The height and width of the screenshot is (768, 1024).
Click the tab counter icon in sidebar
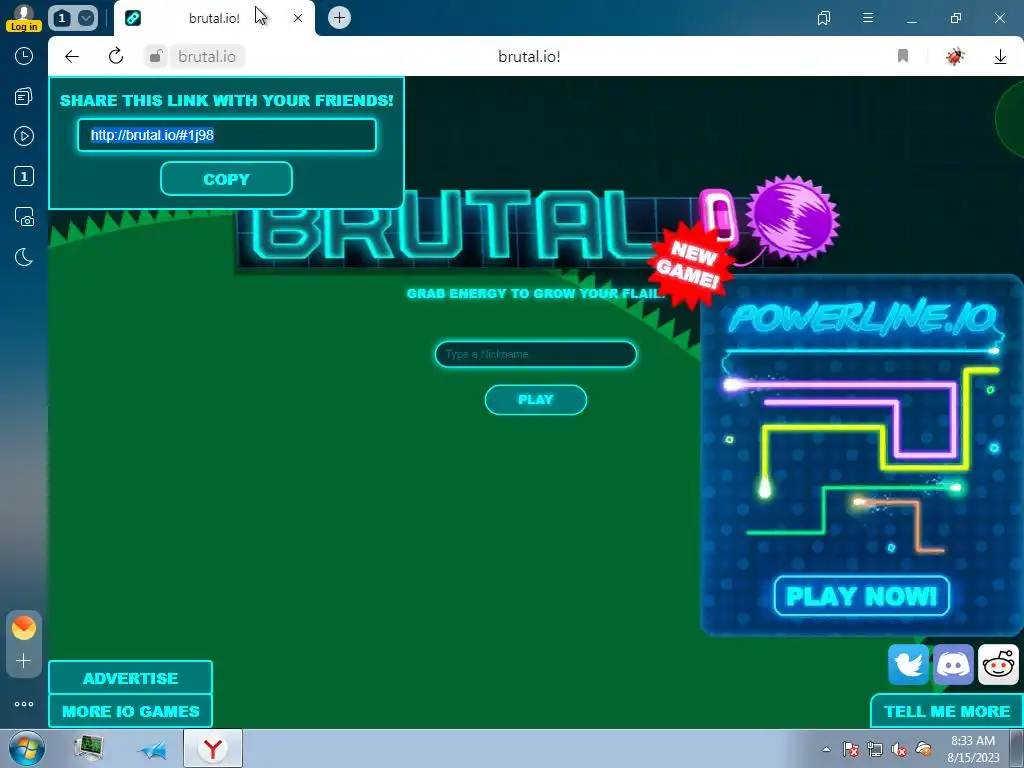coord(24,176)
